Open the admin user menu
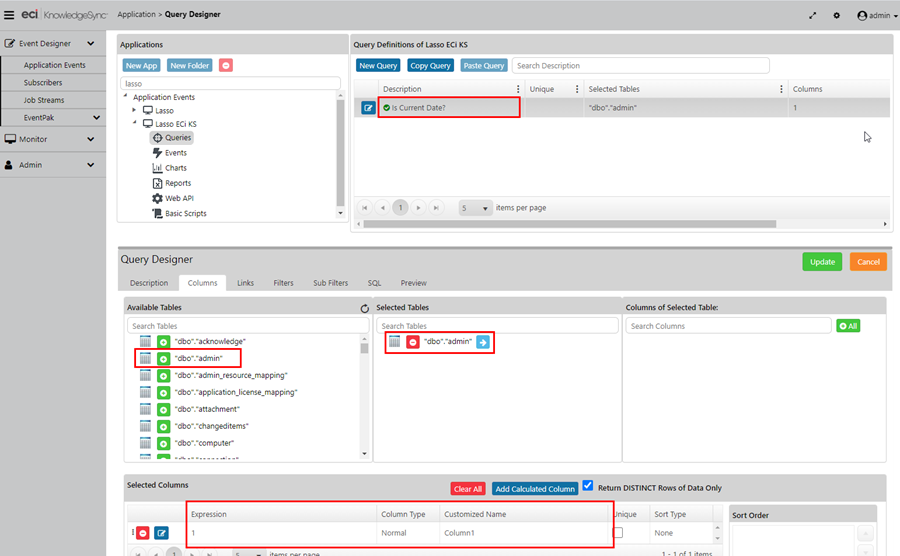Screen dimensions: 900x556 877,15
